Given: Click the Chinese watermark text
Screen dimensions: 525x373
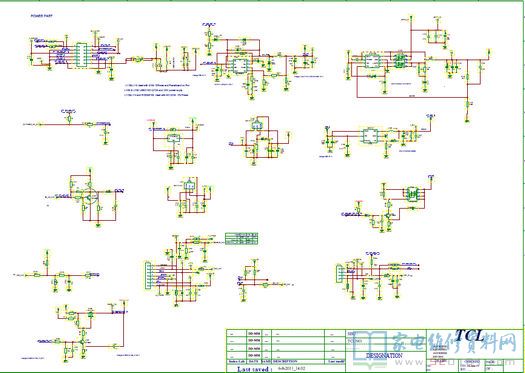Looking at the screenshot, I should coord(455,343).
